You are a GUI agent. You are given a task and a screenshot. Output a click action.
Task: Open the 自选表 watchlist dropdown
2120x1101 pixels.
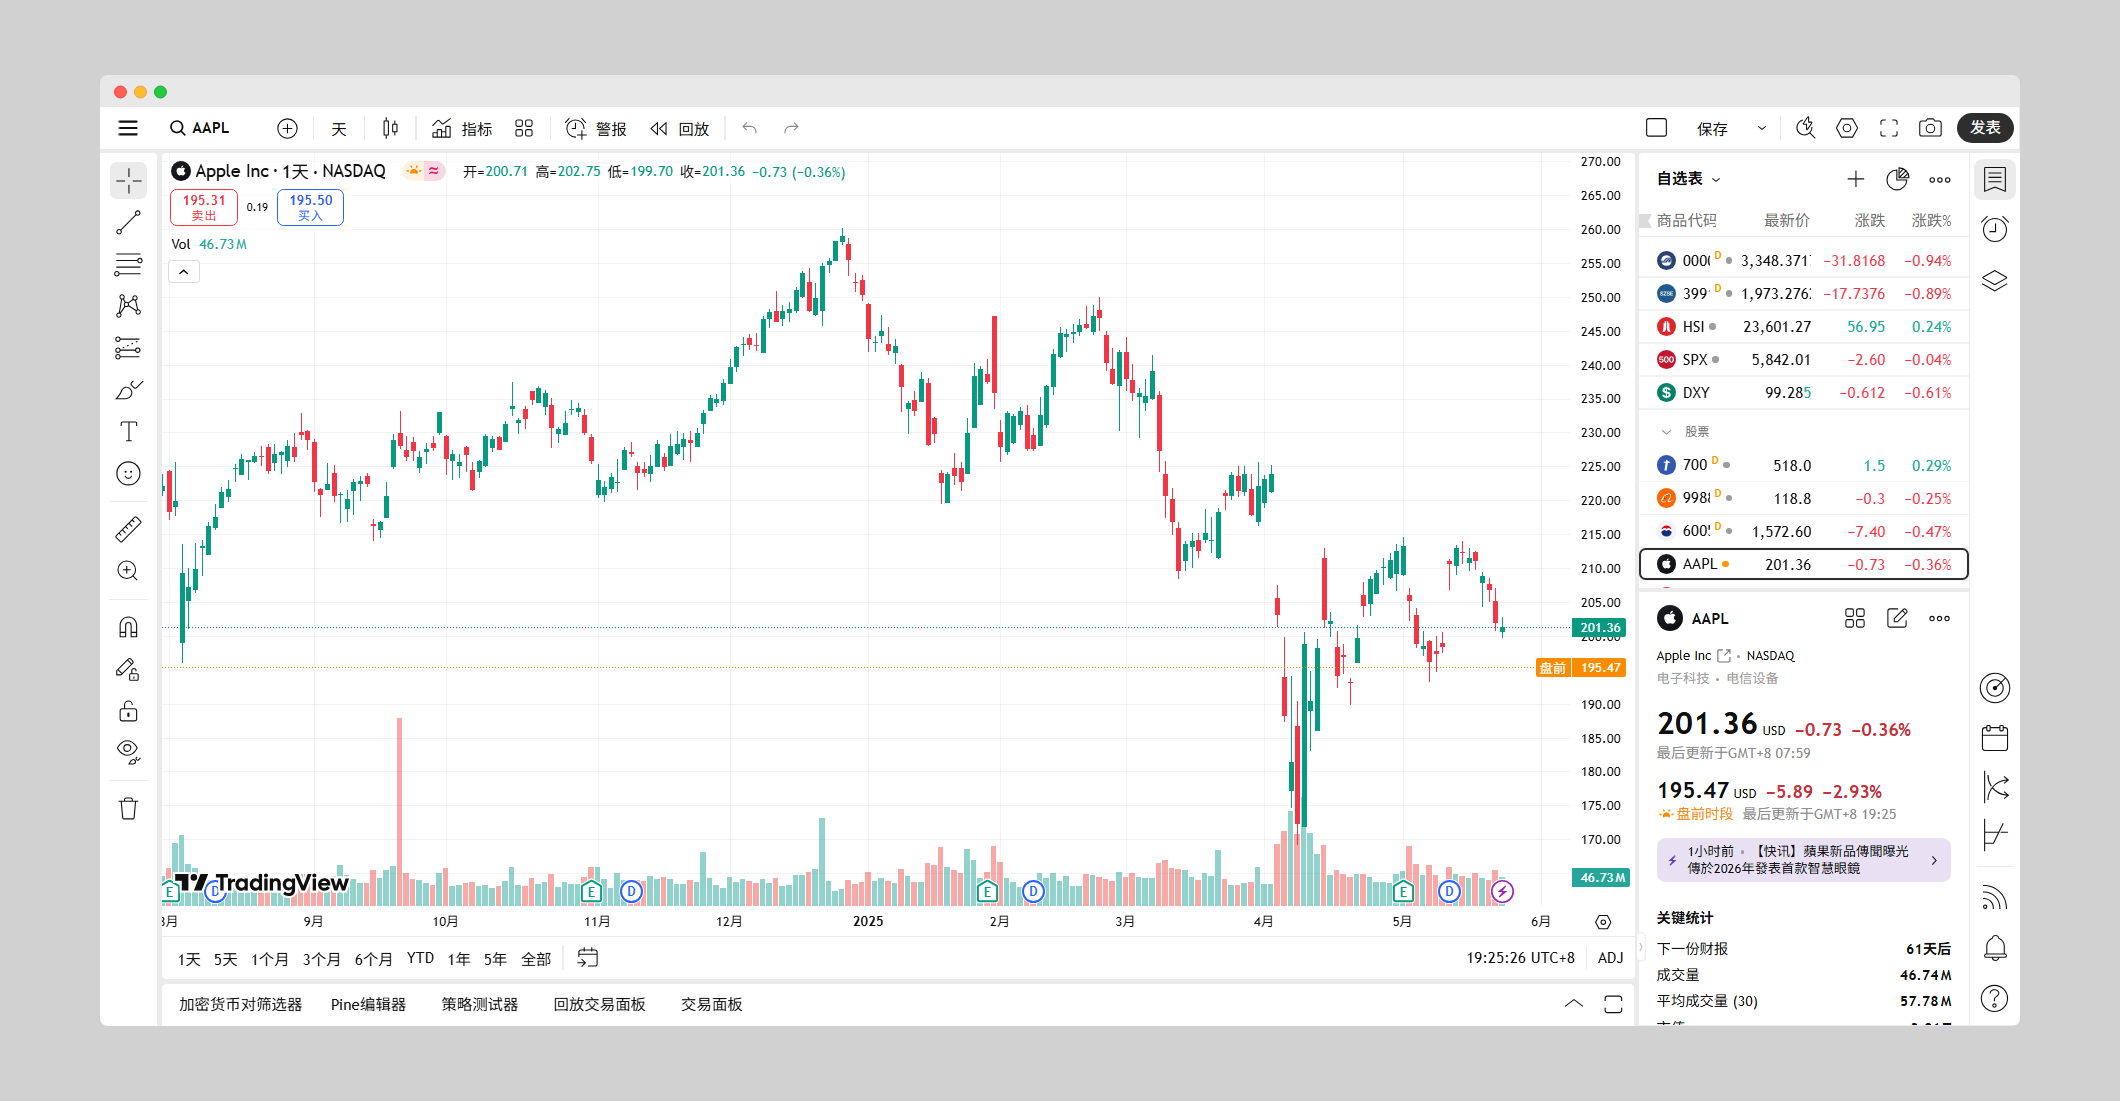click(x=1688, y=179)
